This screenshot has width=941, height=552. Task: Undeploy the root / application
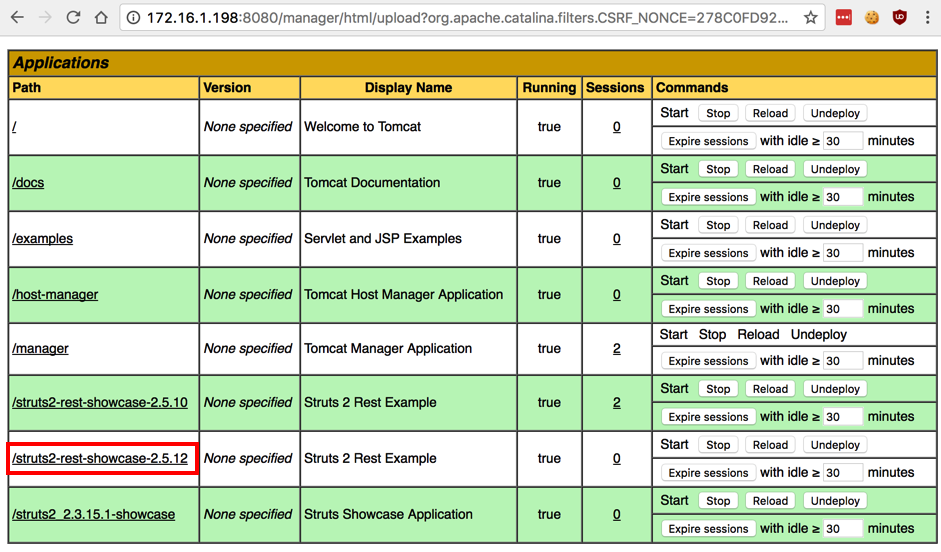(835, 113)
